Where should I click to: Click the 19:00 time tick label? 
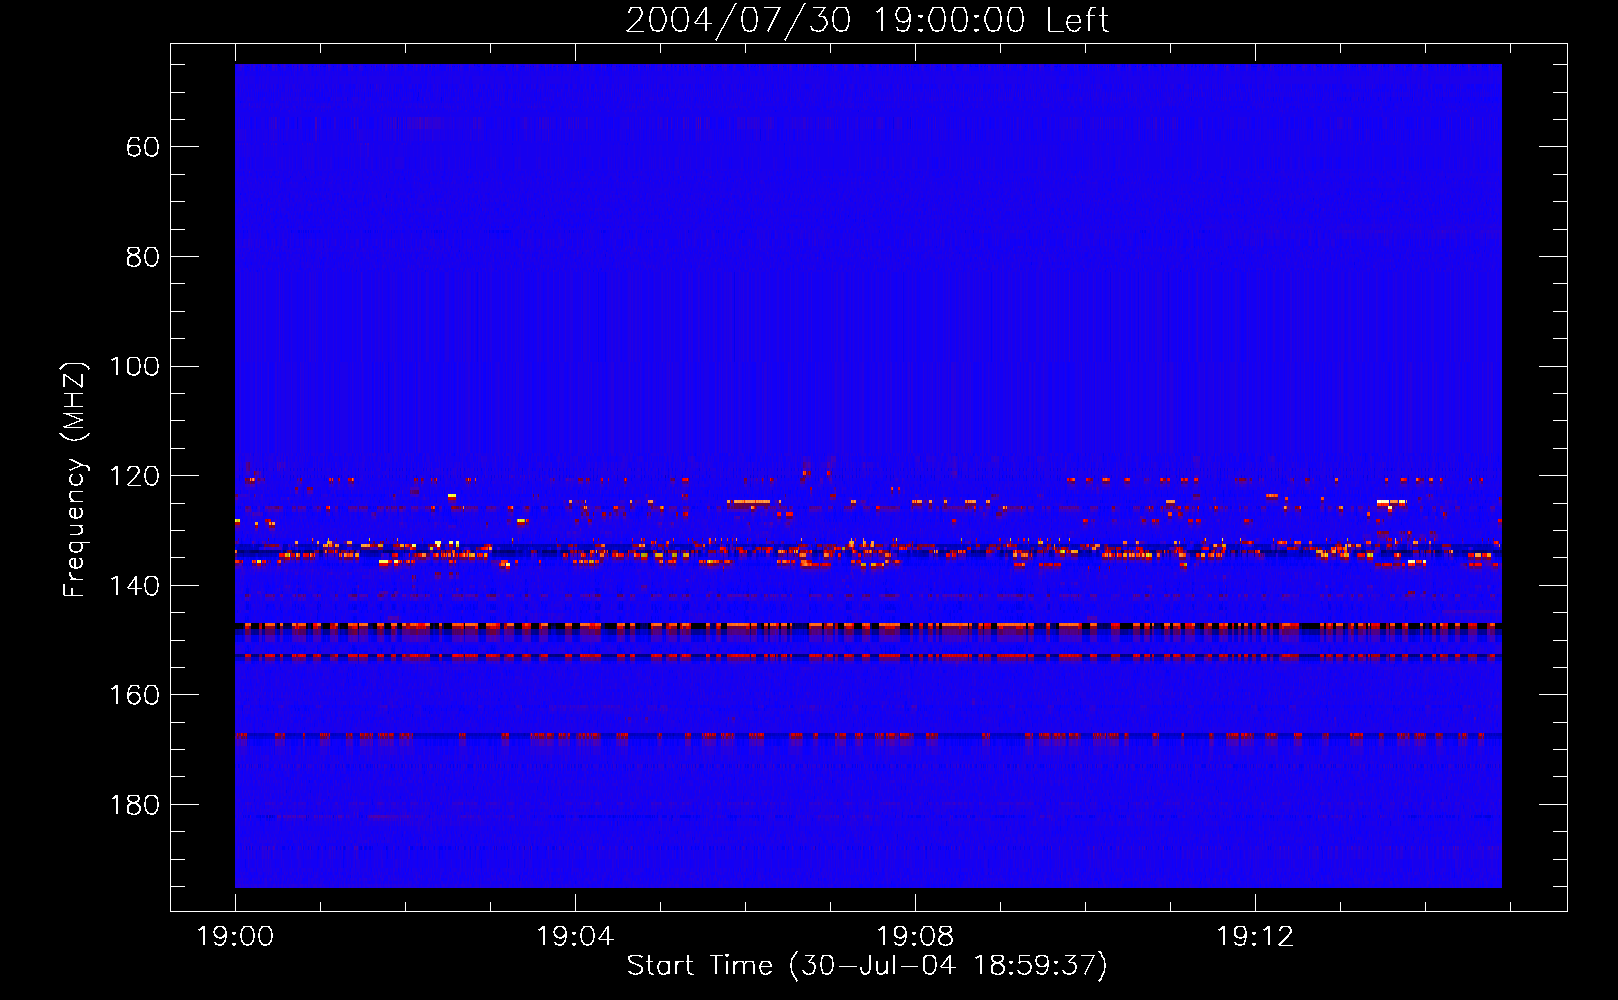click(235, 937)
